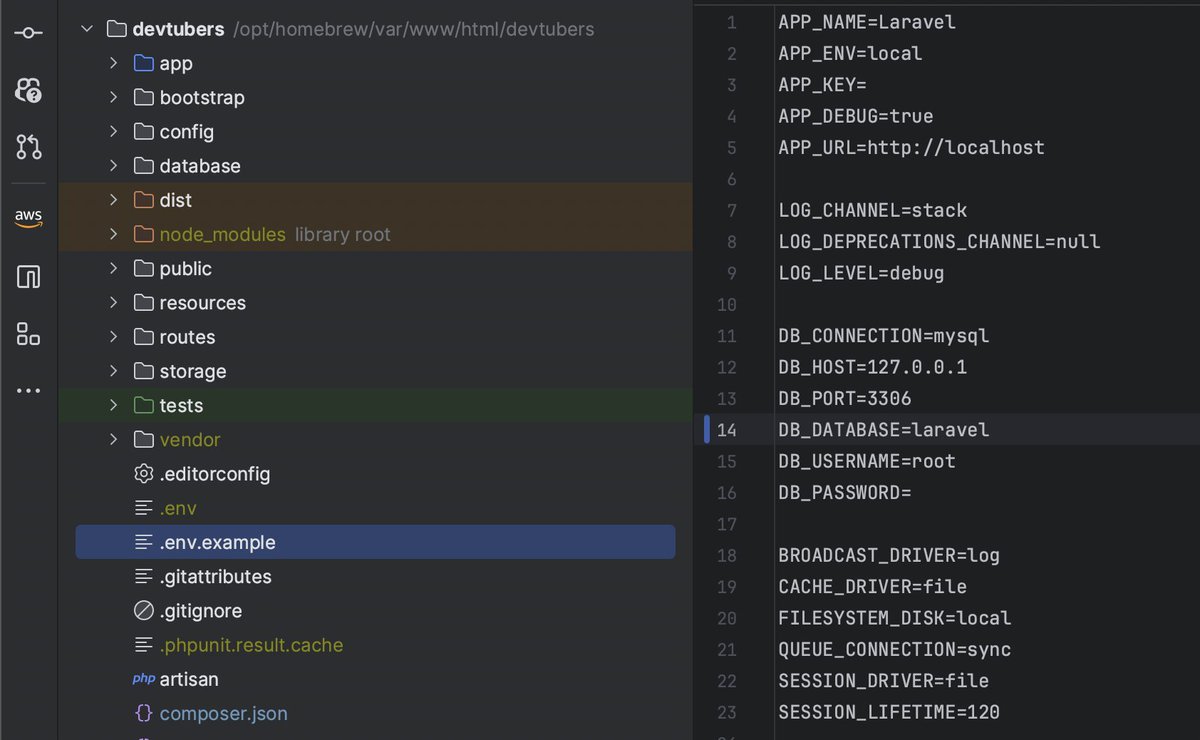This screenshot has width=1200, height=740.
Task: Click the php icon beside artisan
Action: [x=144, y=679]
